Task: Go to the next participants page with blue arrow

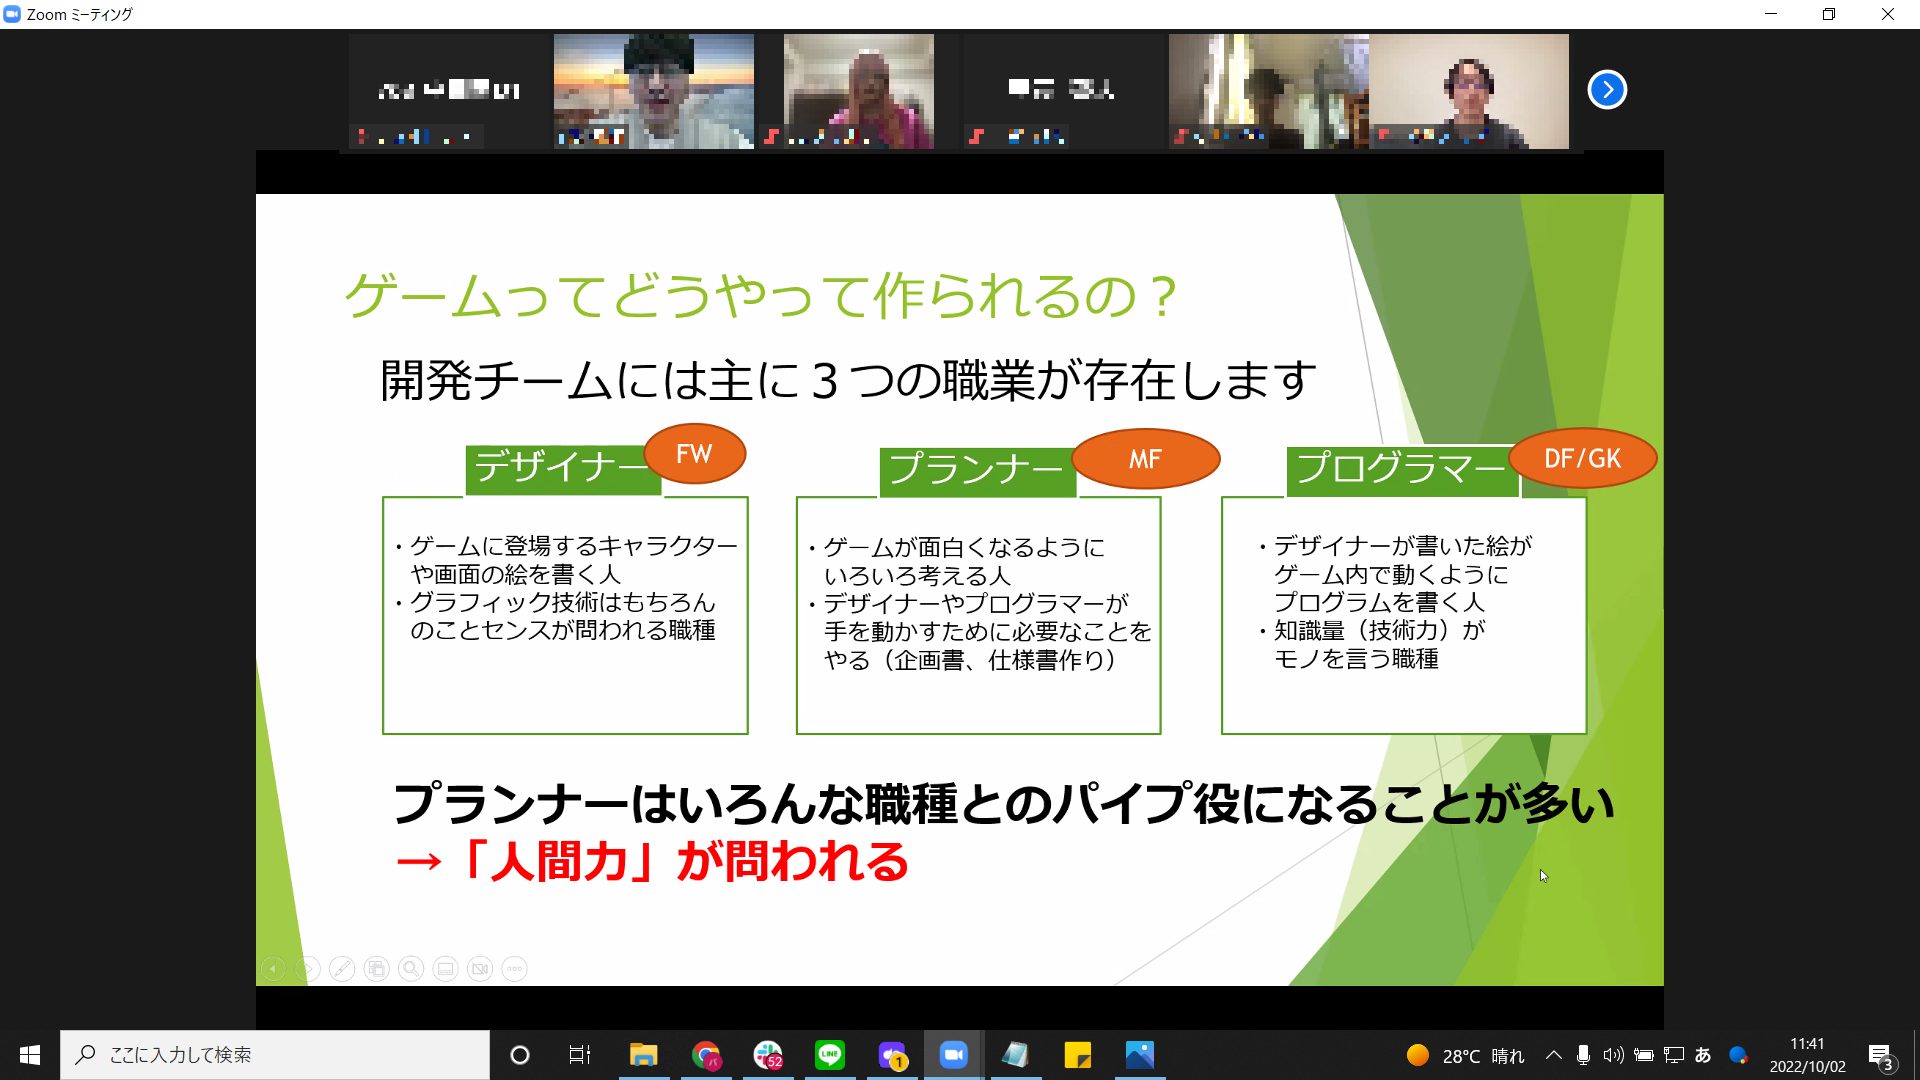Action: [x=1607, y=90]
